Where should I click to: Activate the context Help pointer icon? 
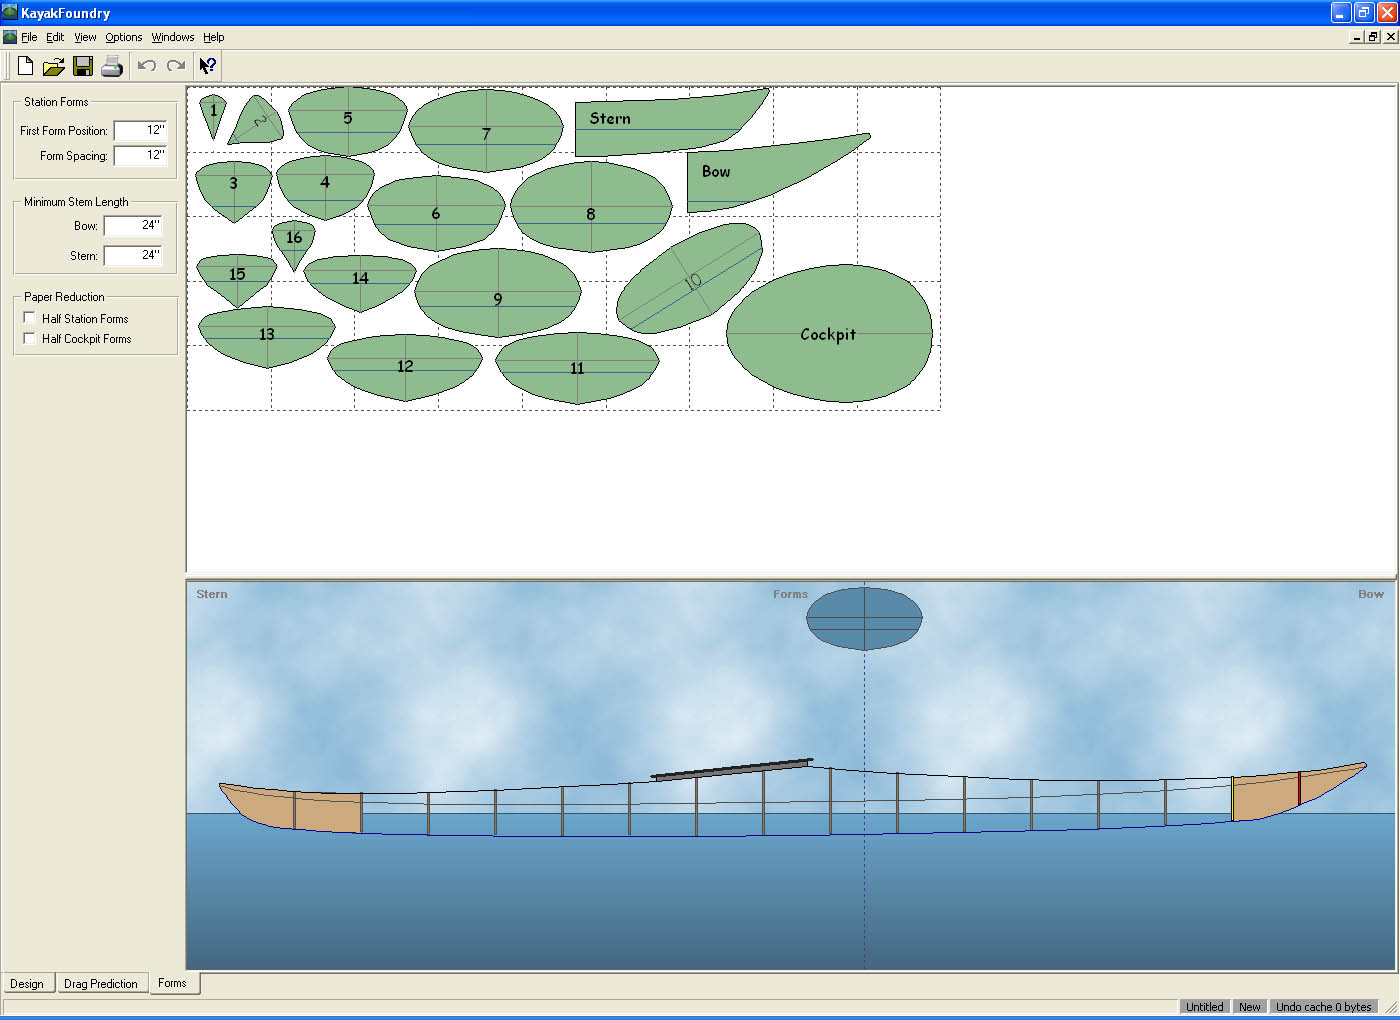(207, 66)
